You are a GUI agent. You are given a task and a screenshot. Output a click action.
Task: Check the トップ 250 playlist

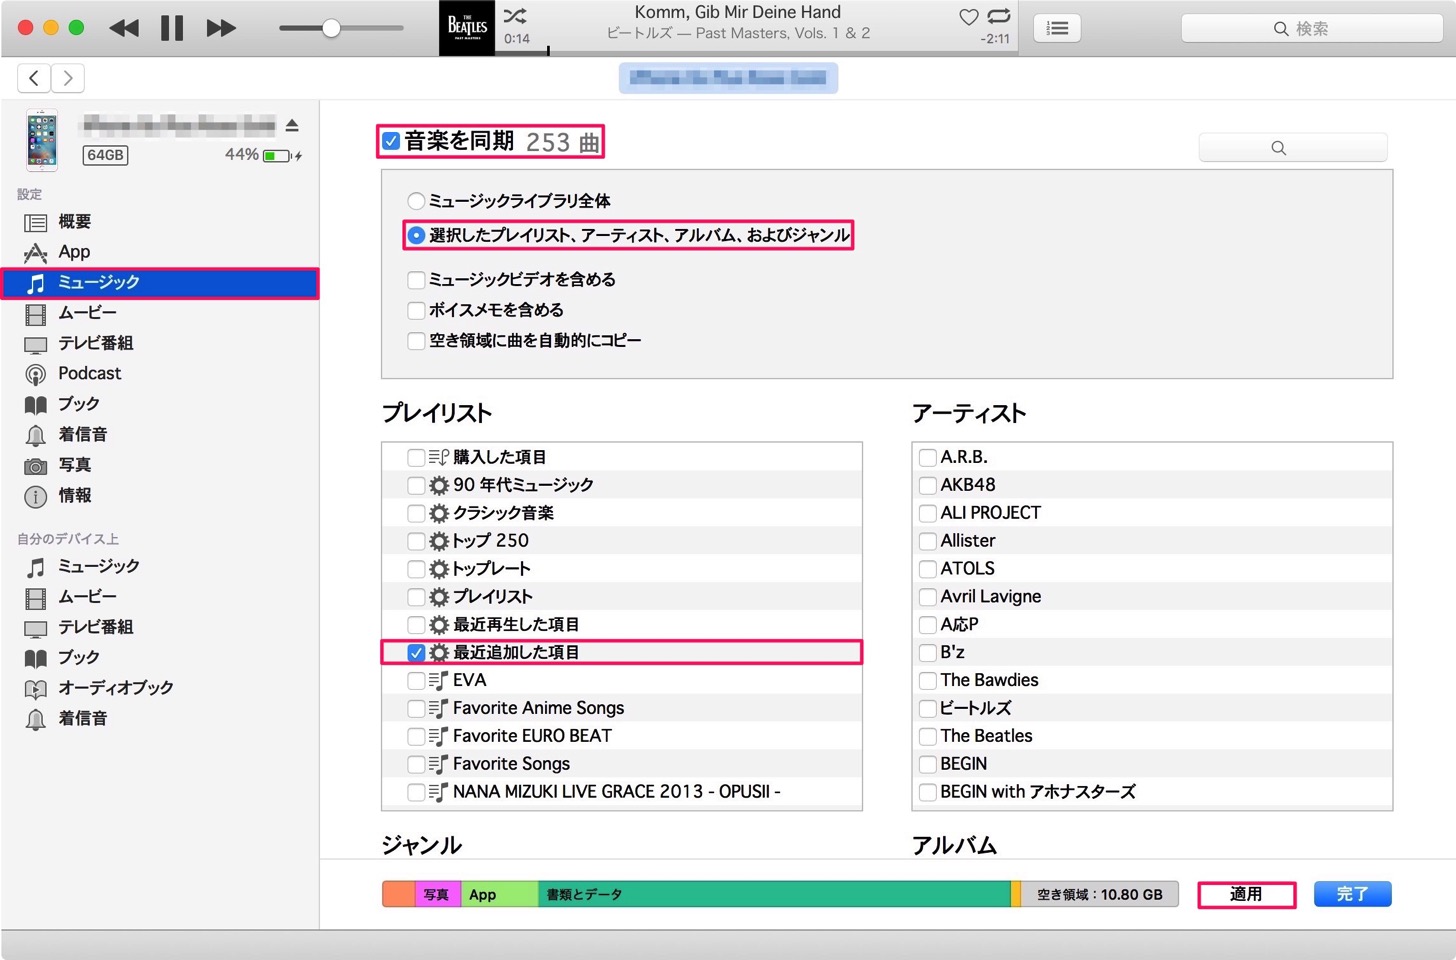(416, 541)
